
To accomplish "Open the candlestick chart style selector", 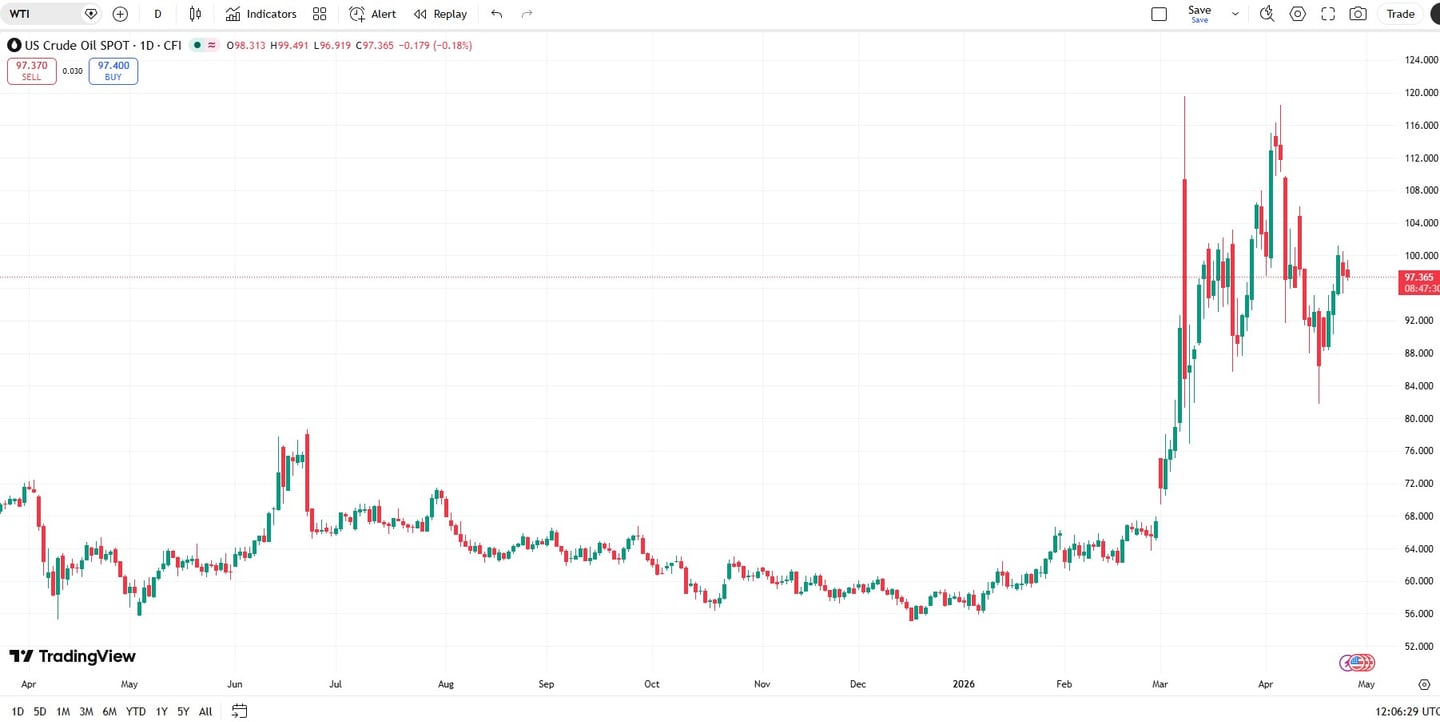I will tap(195, 14).
